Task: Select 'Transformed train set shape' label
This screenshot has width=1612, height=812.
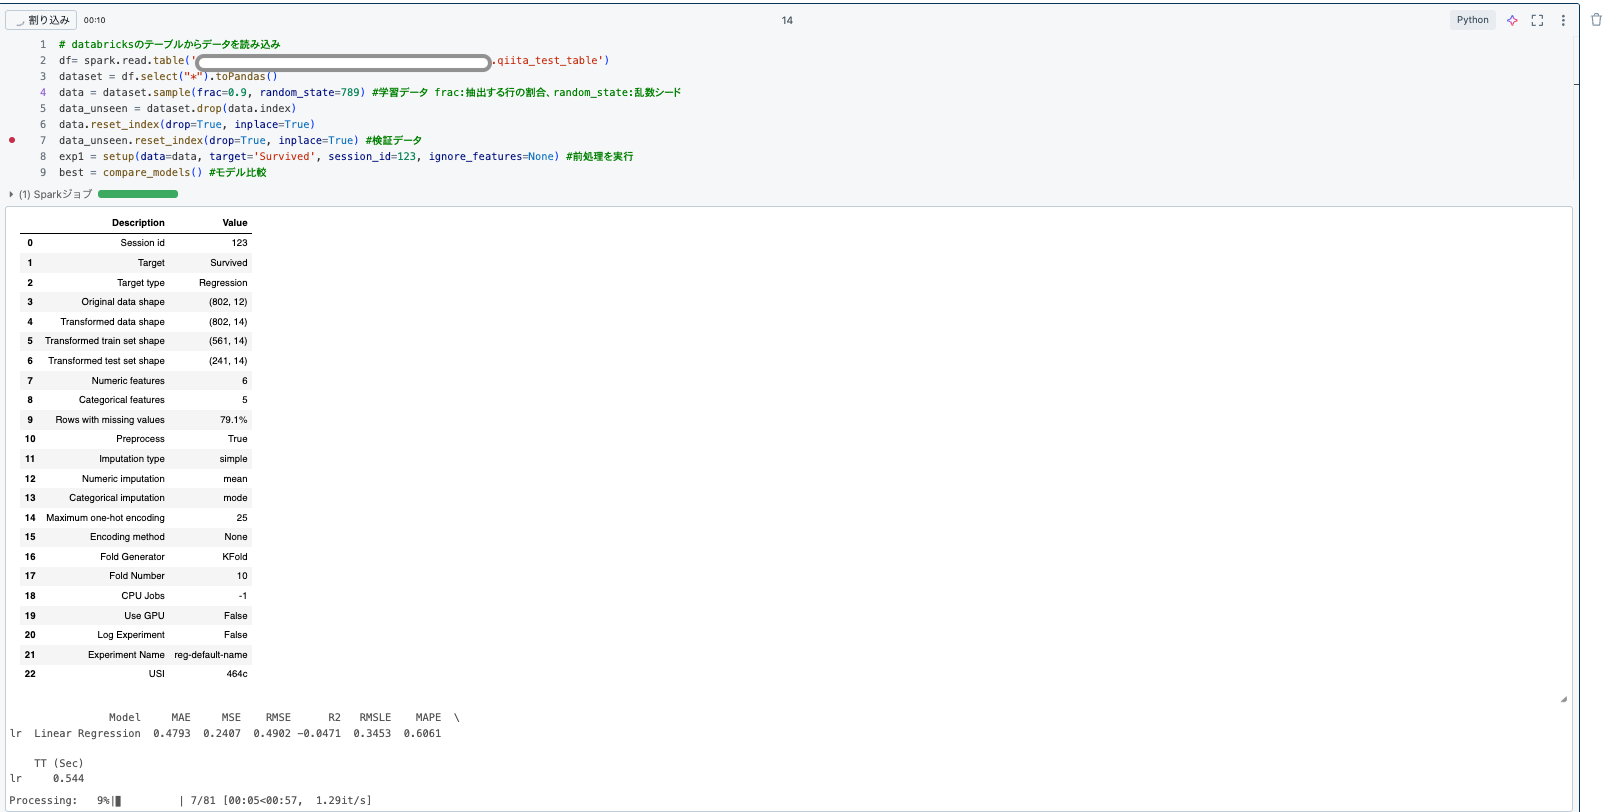Action: [x=105, y=341]
